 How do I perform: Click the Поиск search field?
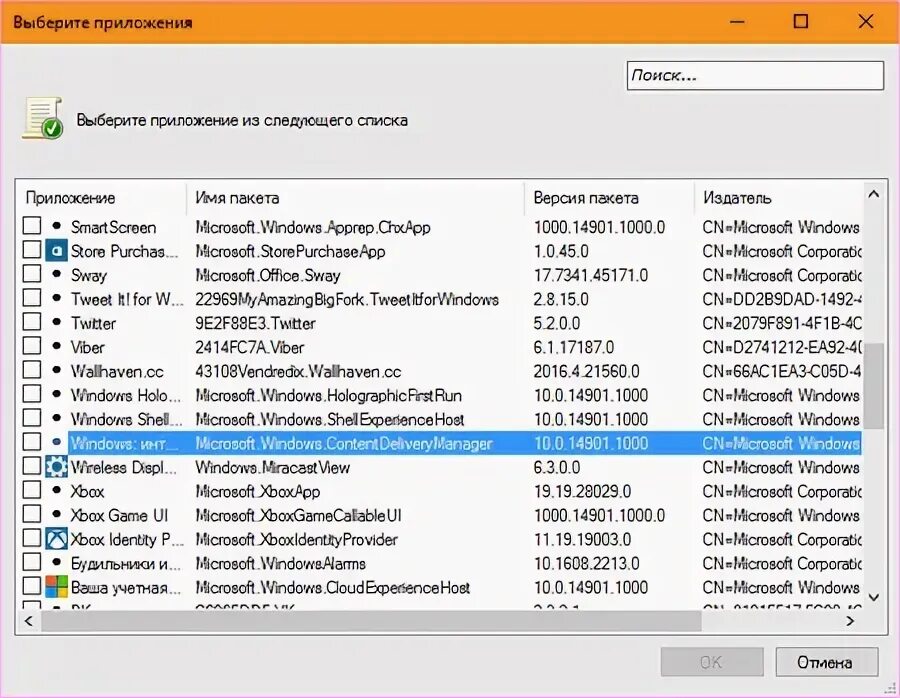click(x=755, y=75)
